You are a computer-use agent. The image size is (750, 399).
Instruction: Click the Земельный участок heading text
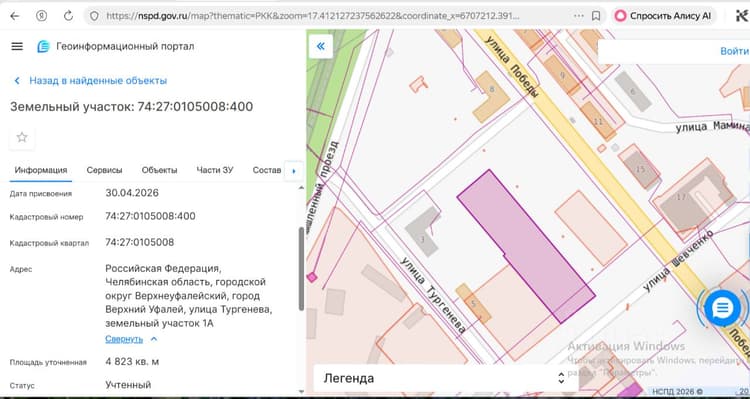pyautogui.click(x=132, y=107)
